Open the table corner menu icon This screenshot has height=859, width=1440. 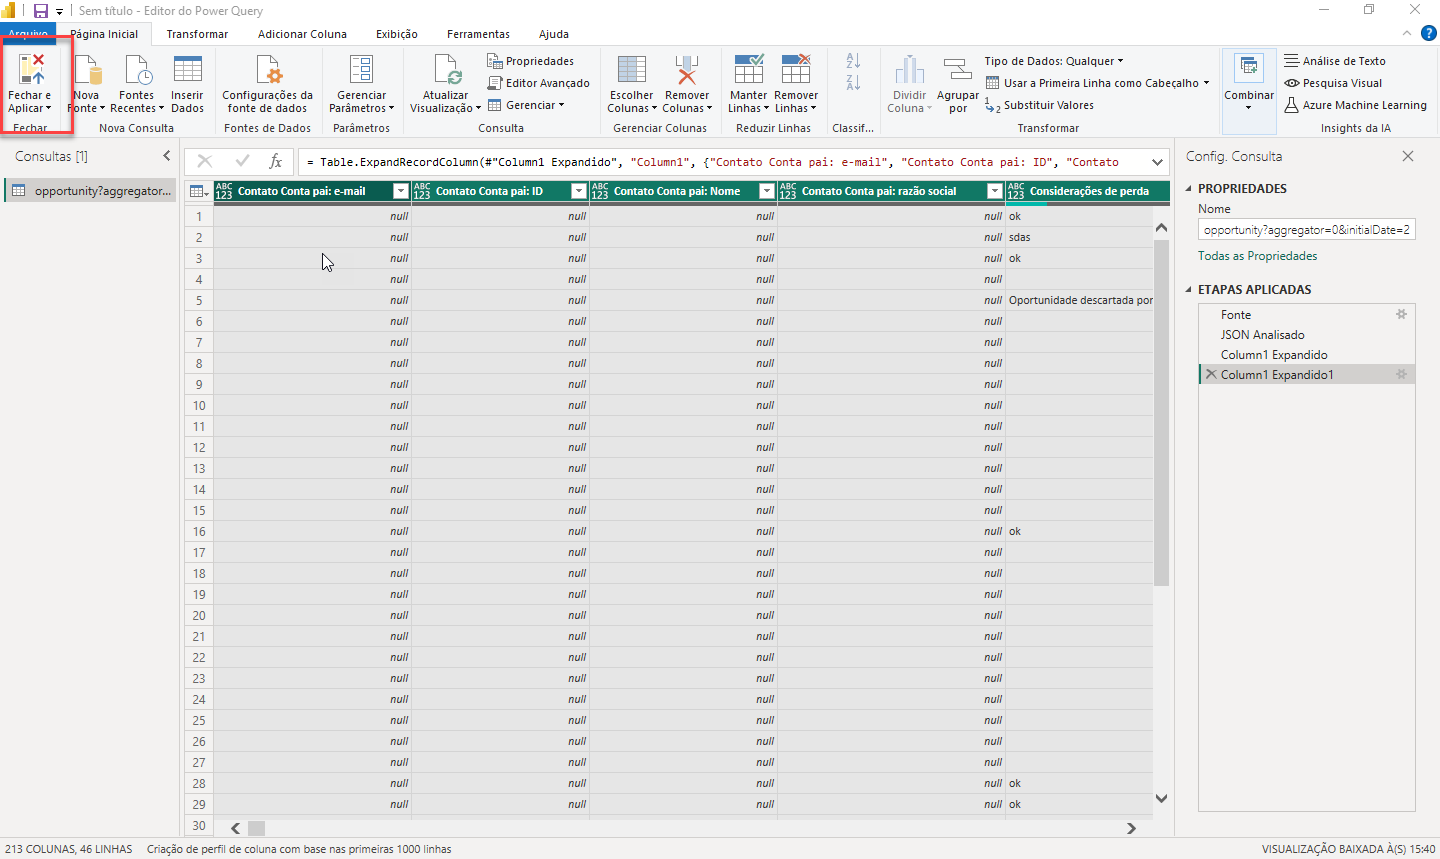tap(198, 191)
